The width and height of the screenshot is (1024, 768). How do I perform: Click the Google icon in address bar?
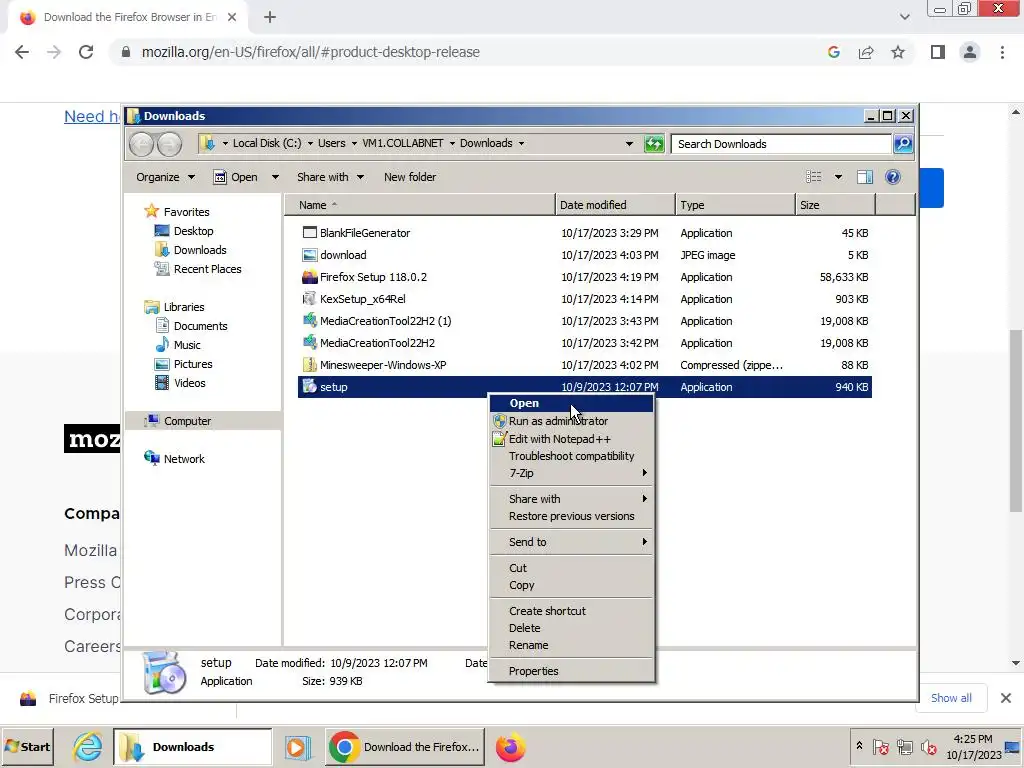tap(833, 52)
